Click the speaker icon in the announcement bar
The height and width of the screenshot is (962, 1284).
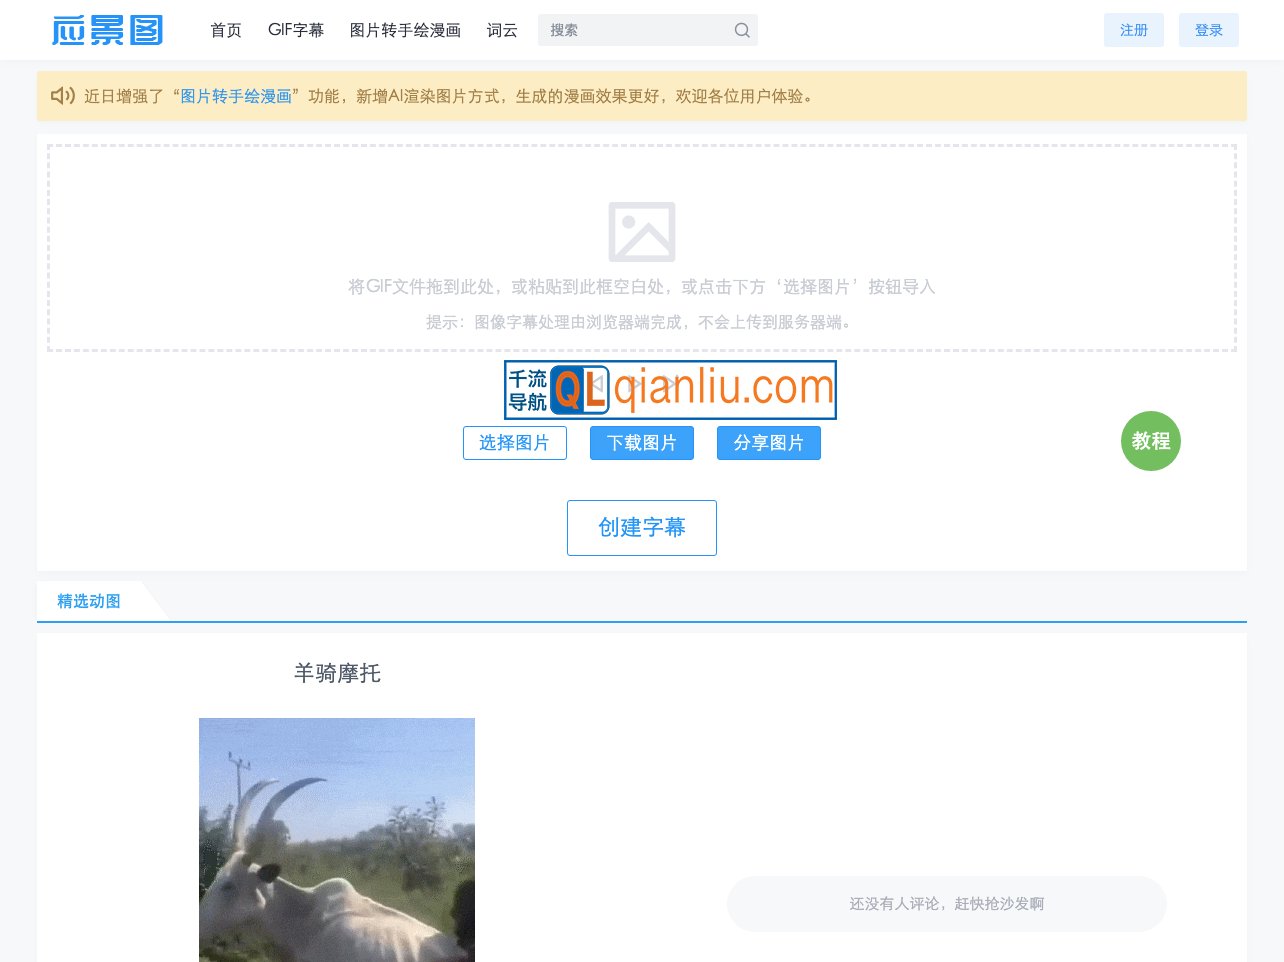62,96
